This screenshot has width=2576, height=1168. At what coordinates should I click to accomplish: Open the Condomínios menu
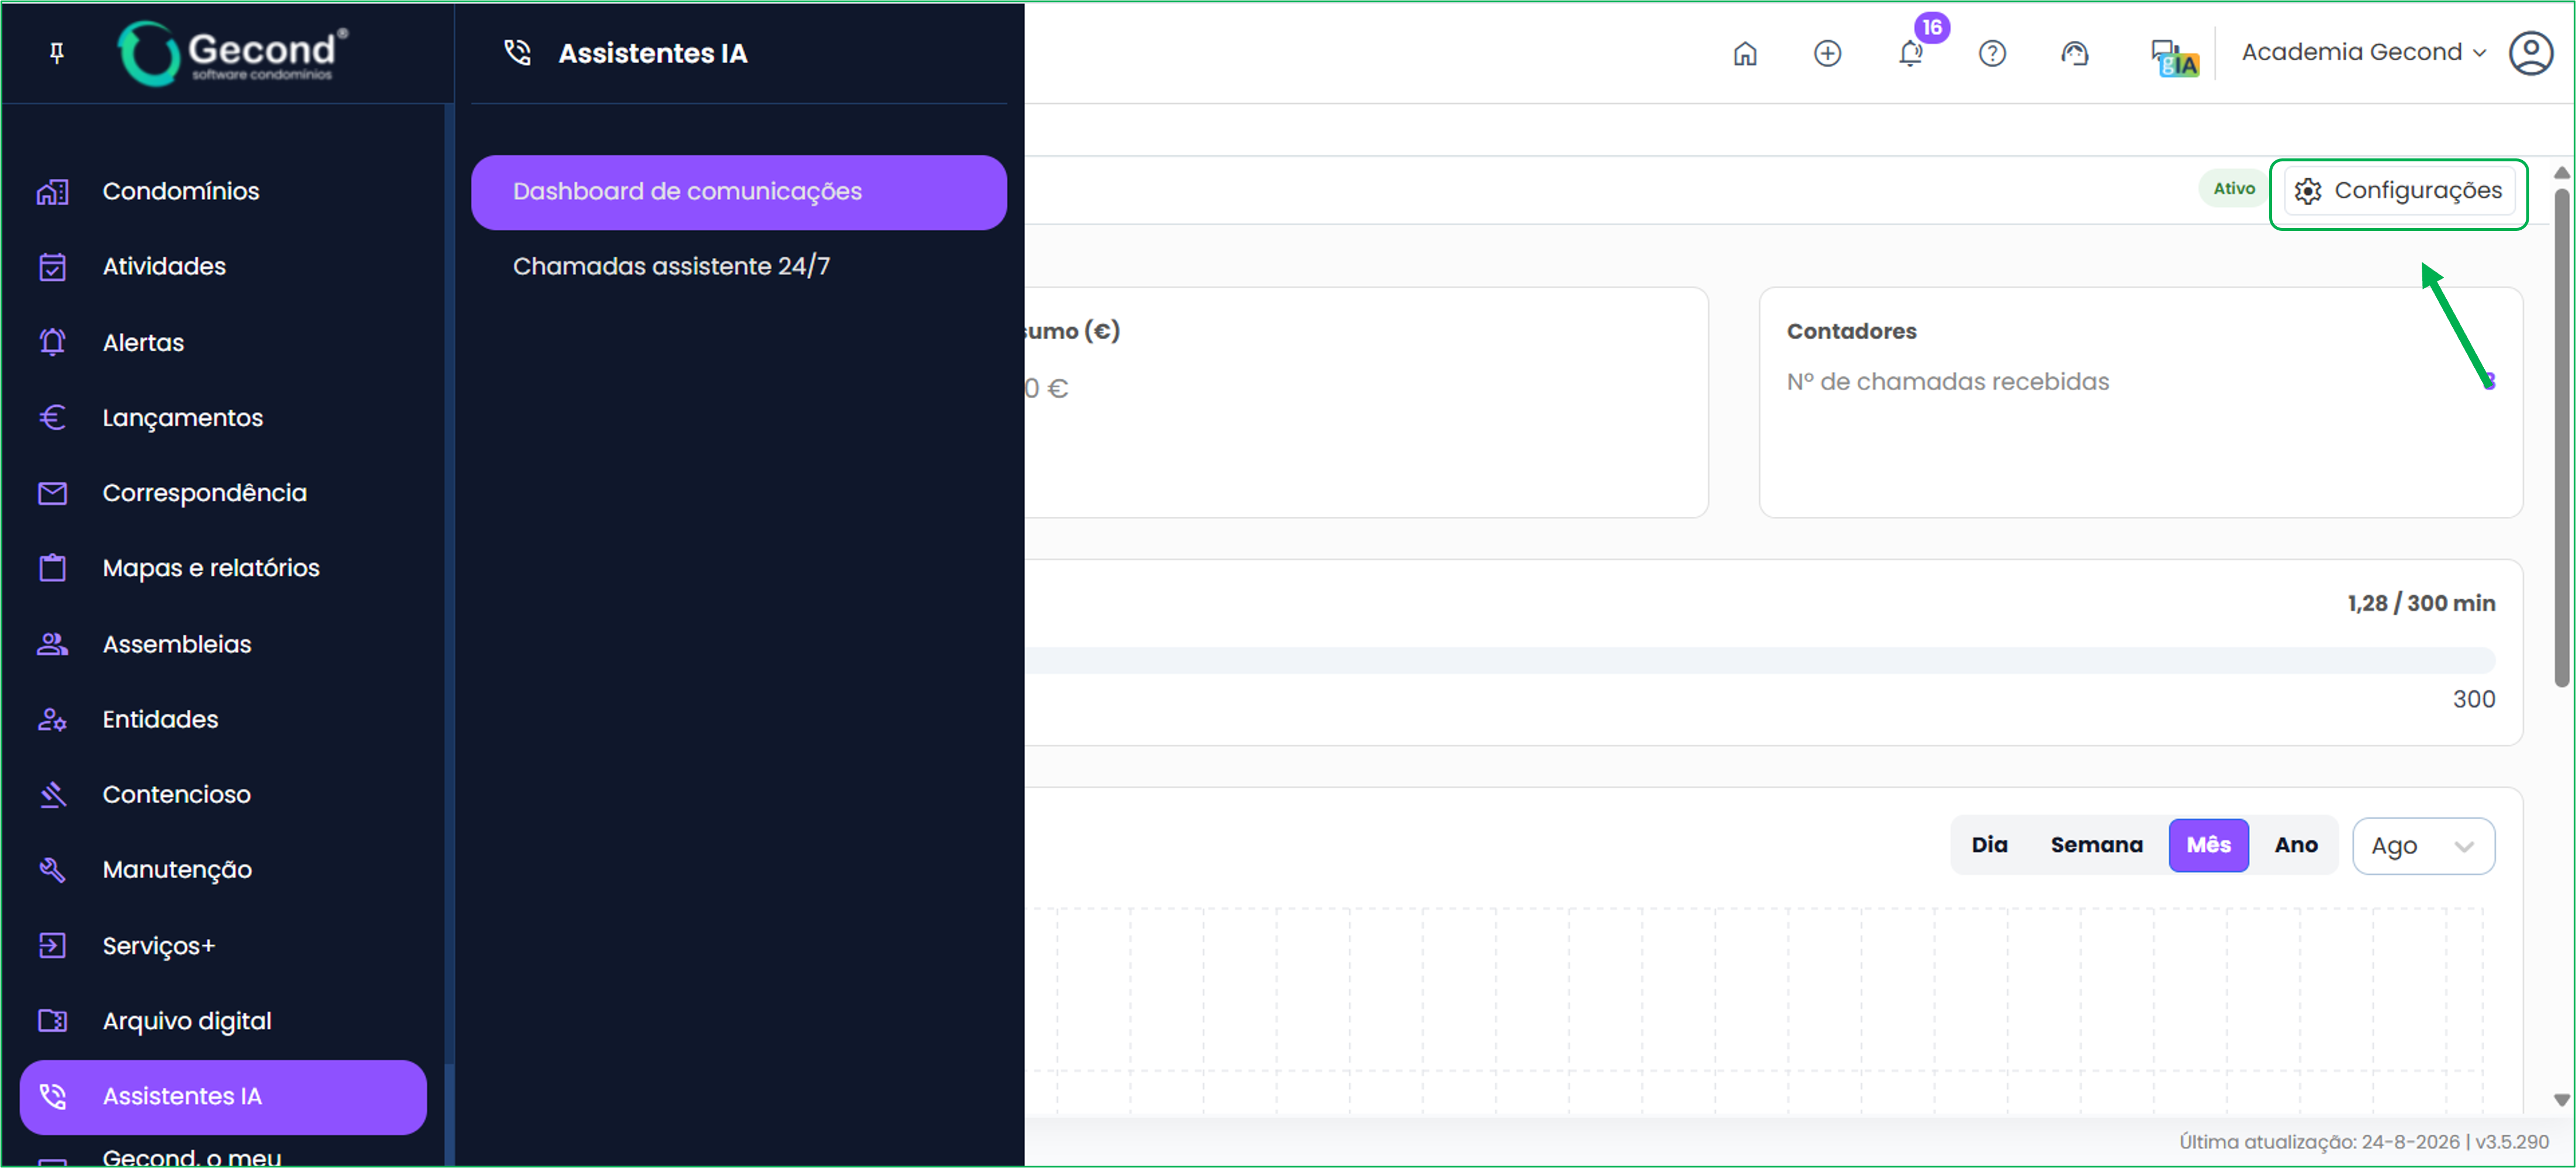point(223,191)
